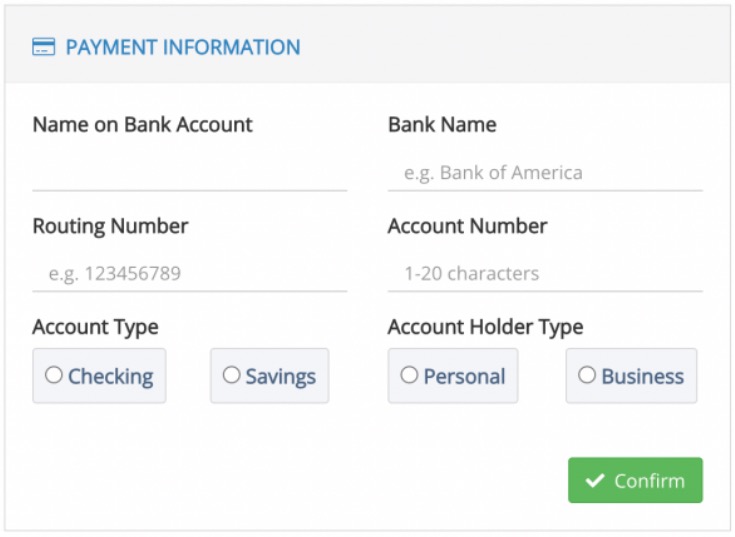Click the Bank Name label
The image size is (735, 537).
[442, 125]
